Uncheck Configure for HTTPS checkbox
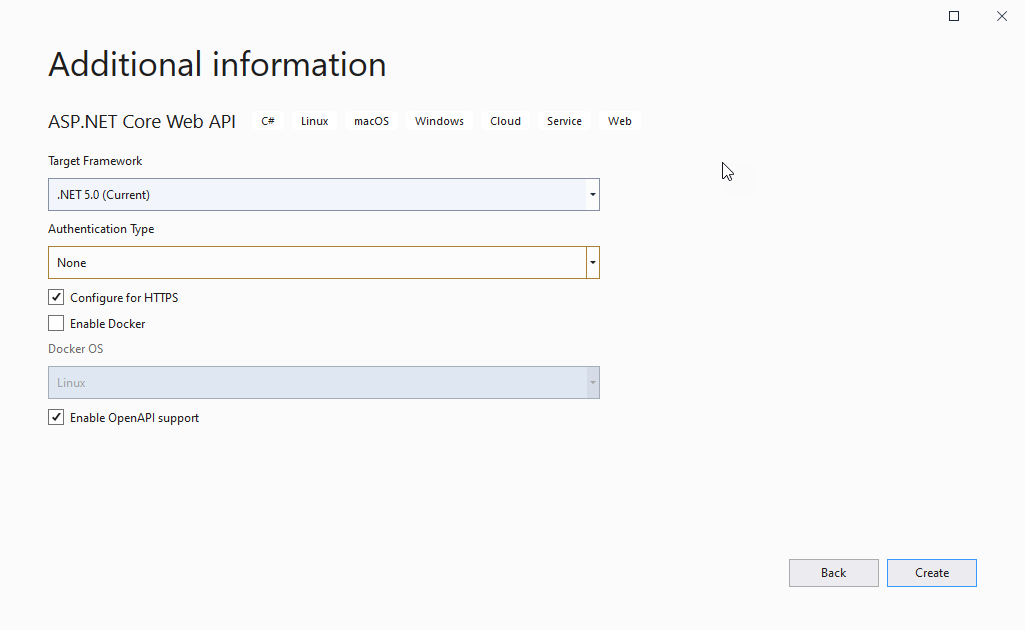Viewport: 1025px width, 630px height. [56, 297]
